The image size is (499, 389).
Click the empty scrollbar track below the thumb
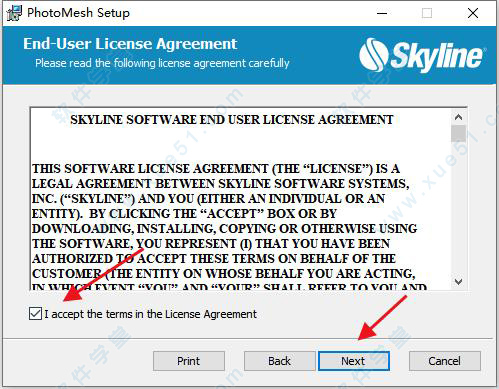point(458,208)
